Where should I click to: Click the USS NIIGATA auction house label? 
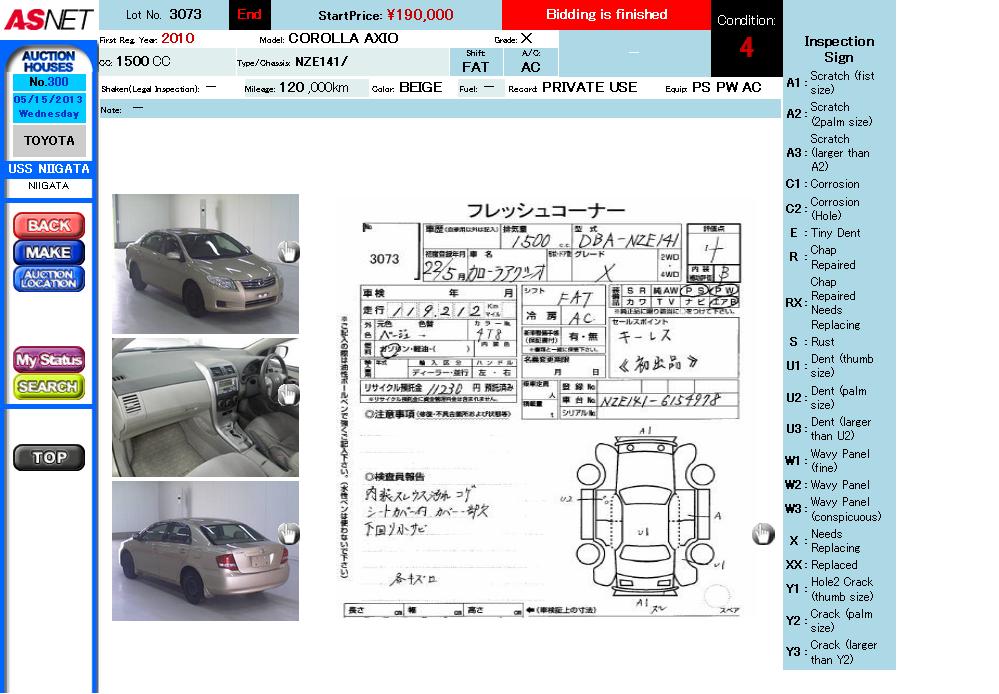49,169
